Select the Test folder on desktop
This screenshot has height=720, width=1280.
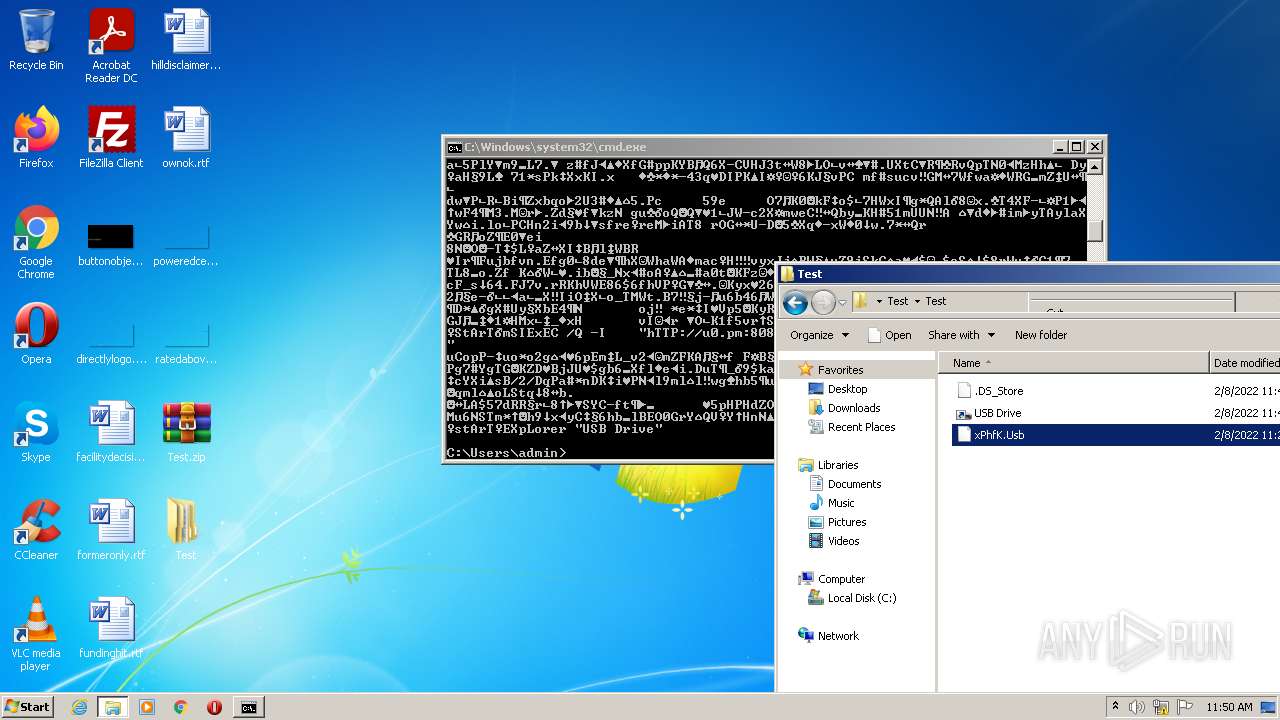click(186, 530)
